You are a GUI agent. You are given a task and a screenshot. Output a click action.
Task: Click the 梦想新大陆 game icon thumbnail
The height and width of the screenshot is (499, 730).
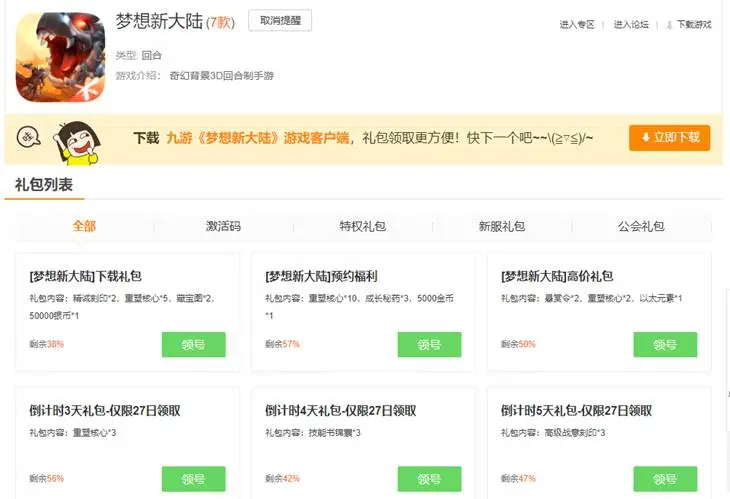(x=61, y=57)
